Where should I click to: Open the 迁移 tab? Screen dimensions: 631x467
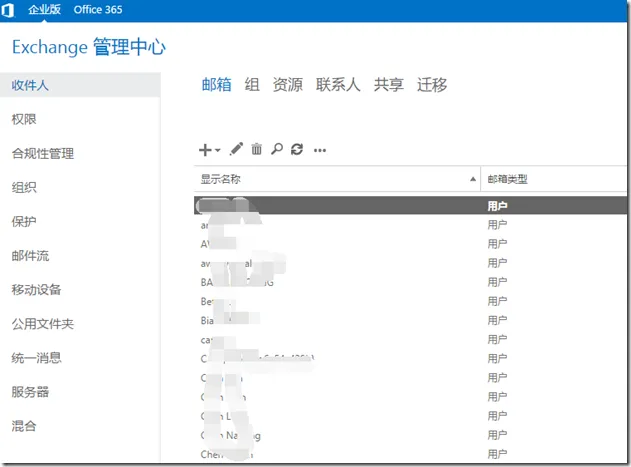(432, 85)
